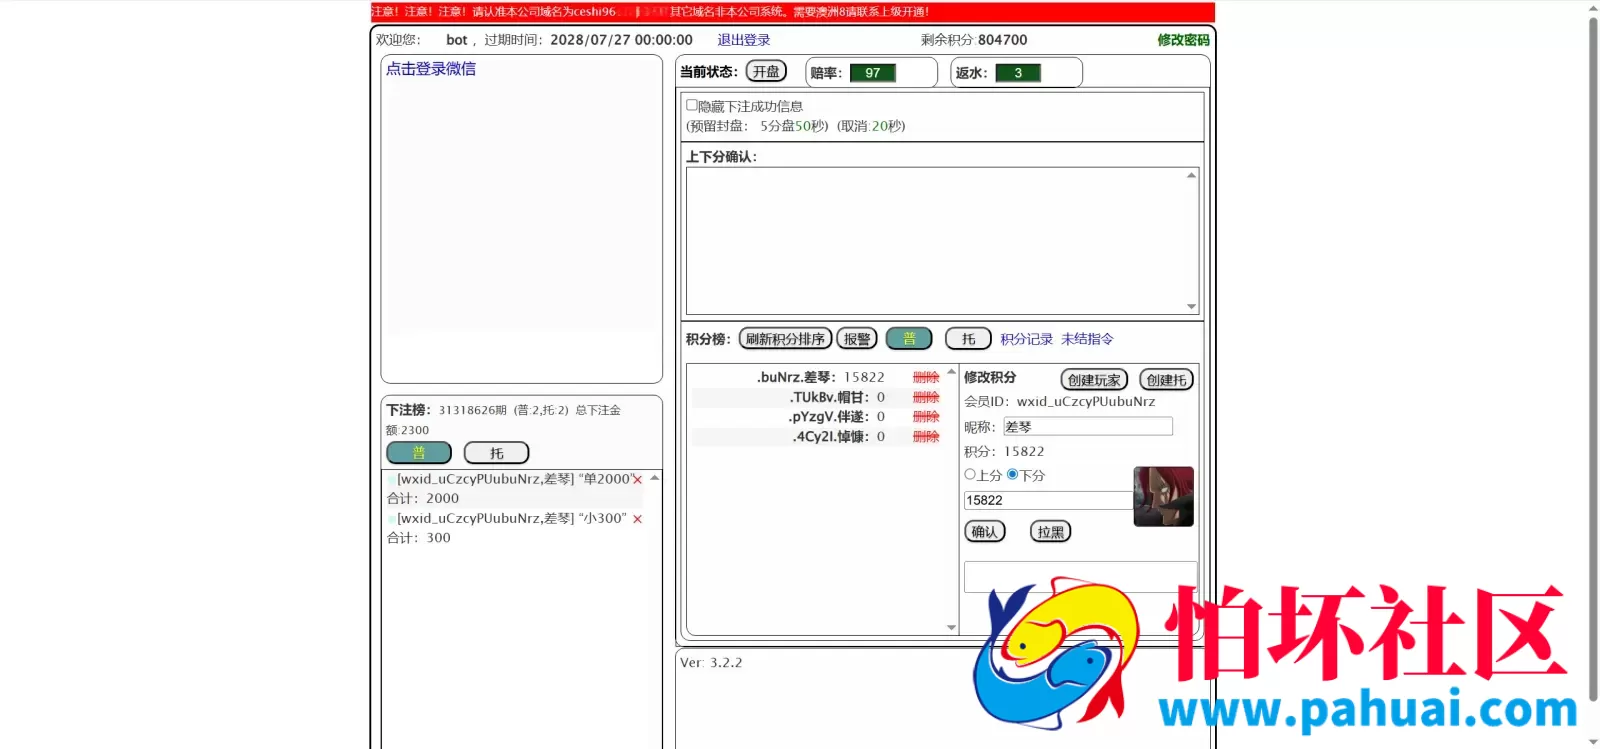Click the 赔率 field showing 97
The width and height of the screenshot is (1600, 749).
point(873,73)
